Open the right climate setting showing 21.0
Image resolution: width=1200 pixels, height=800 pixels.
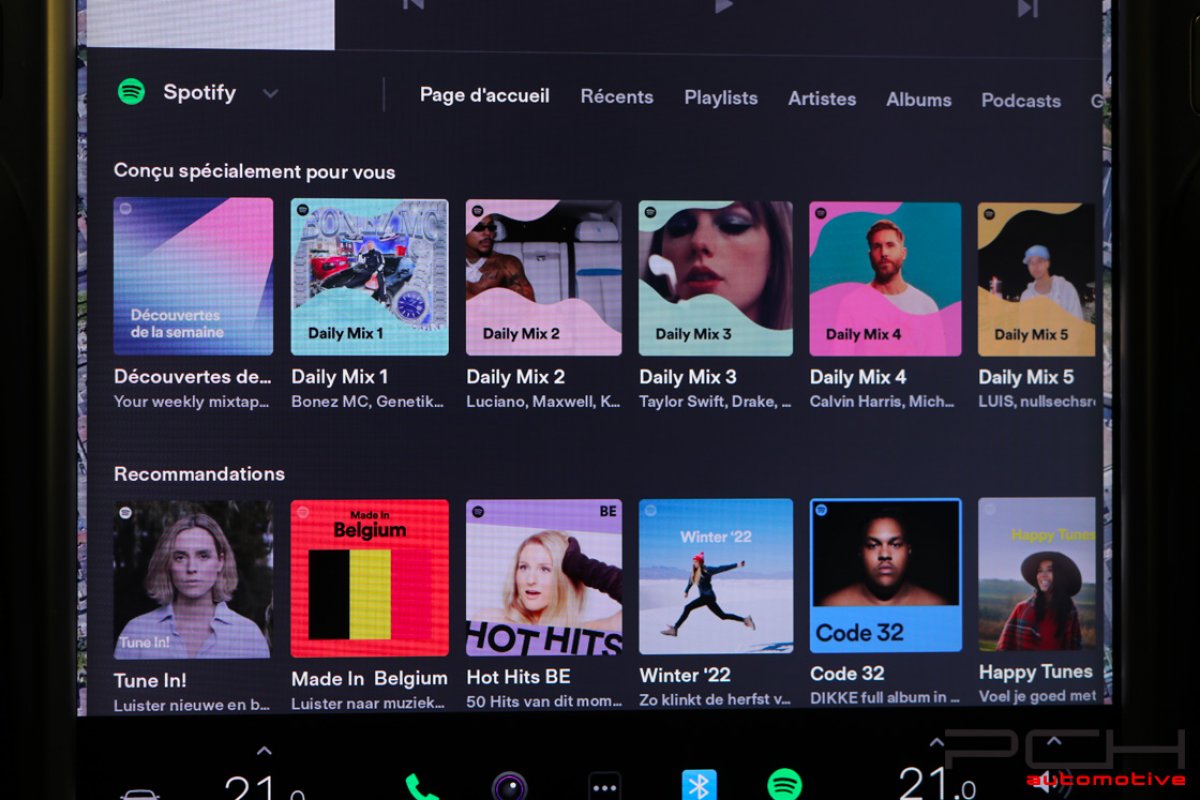coord(937,782)
